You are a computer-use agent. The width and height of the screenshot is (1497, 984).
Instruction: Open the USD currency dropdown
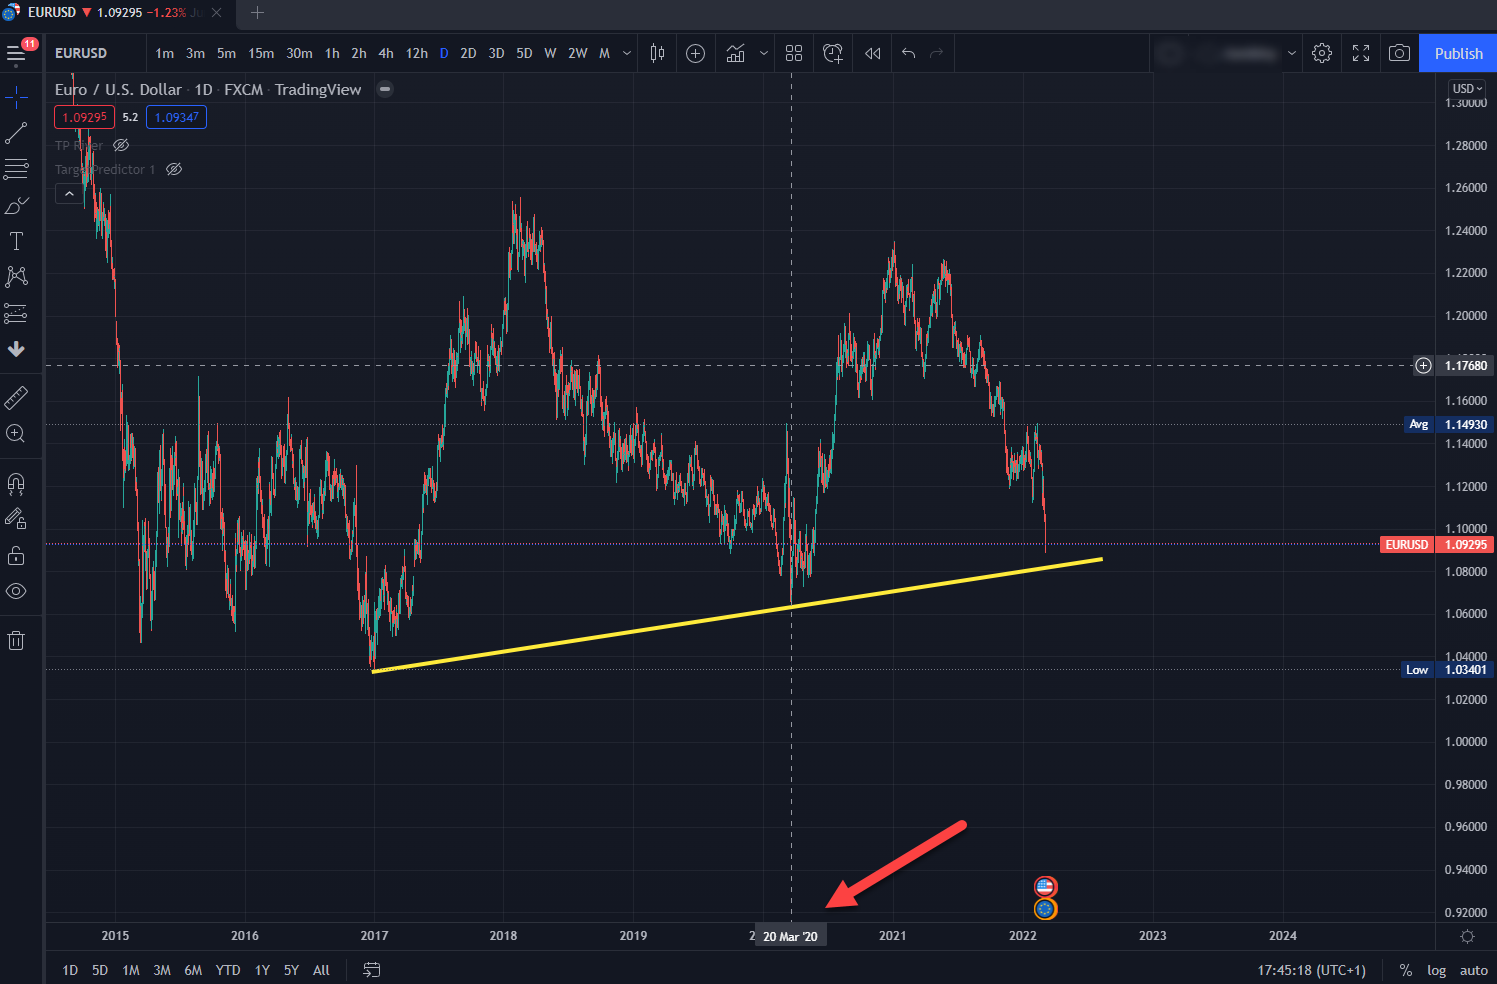1466,88
